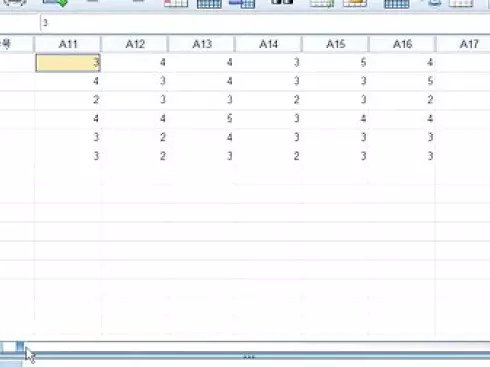The image size is (490, 367).
Task: Select the A14 column header
Action: pos(268,44)
